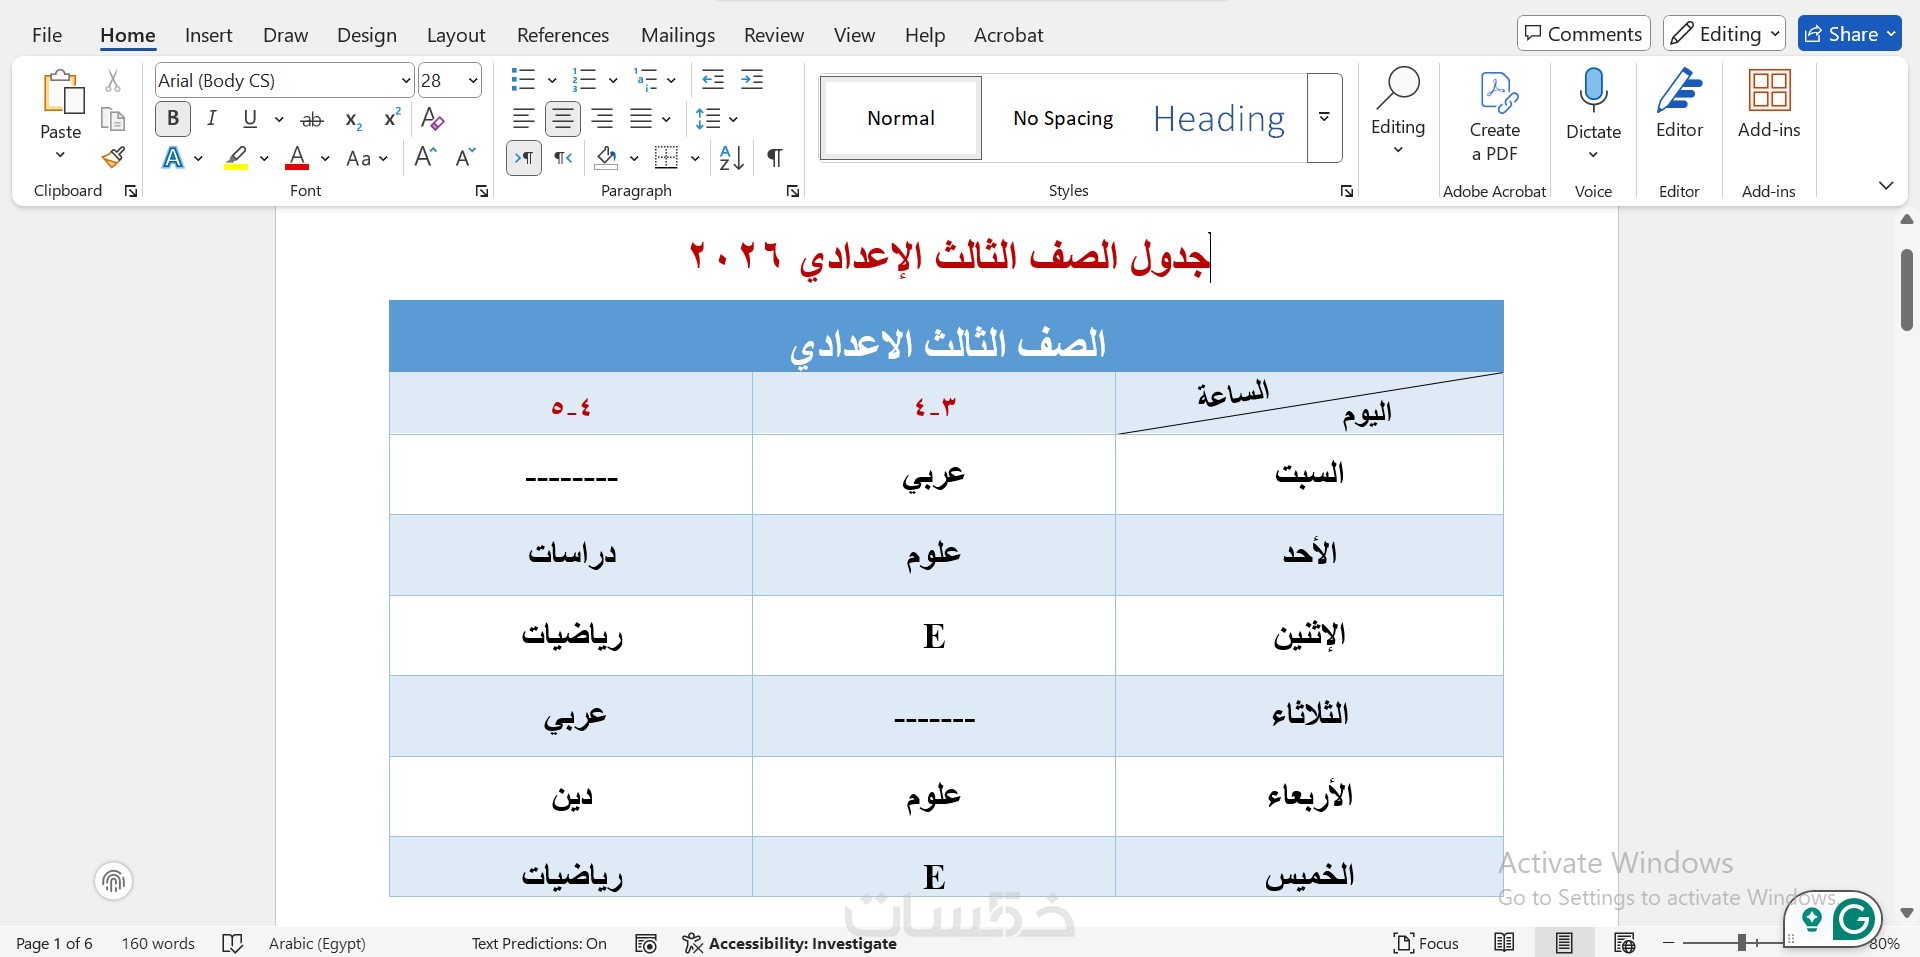Switch to the References tab
The width and height of the screenshot is (1920, 957).
(x=563, y=35)
